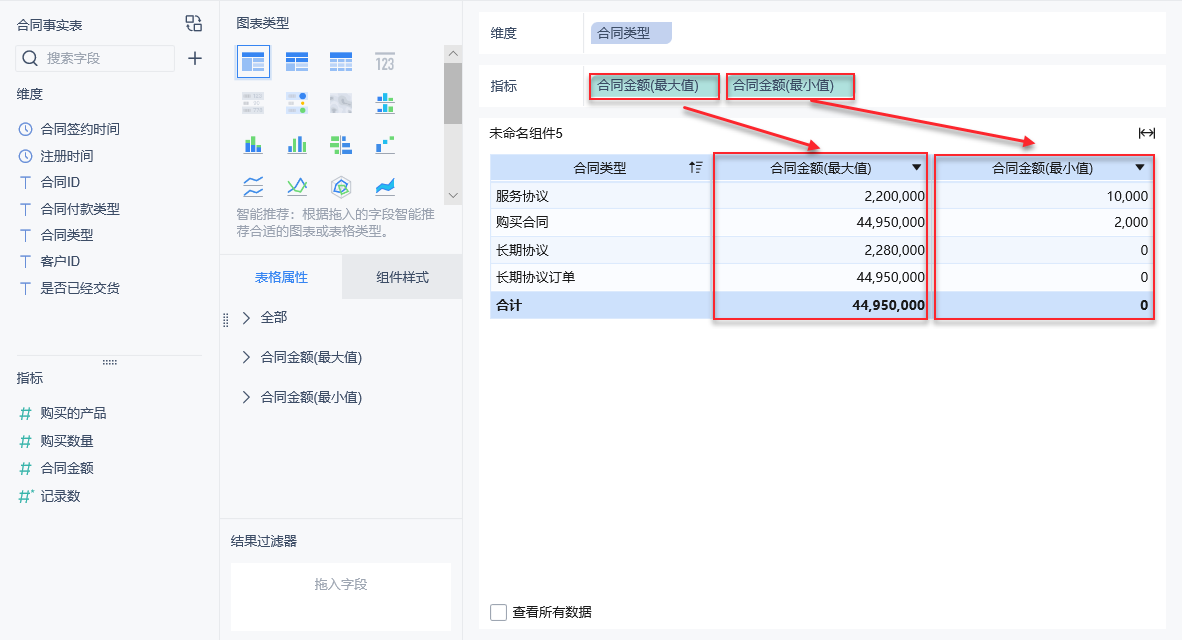Pick the partitioned line chart type
Screen dimensions: 1182x640
point(253,185)
